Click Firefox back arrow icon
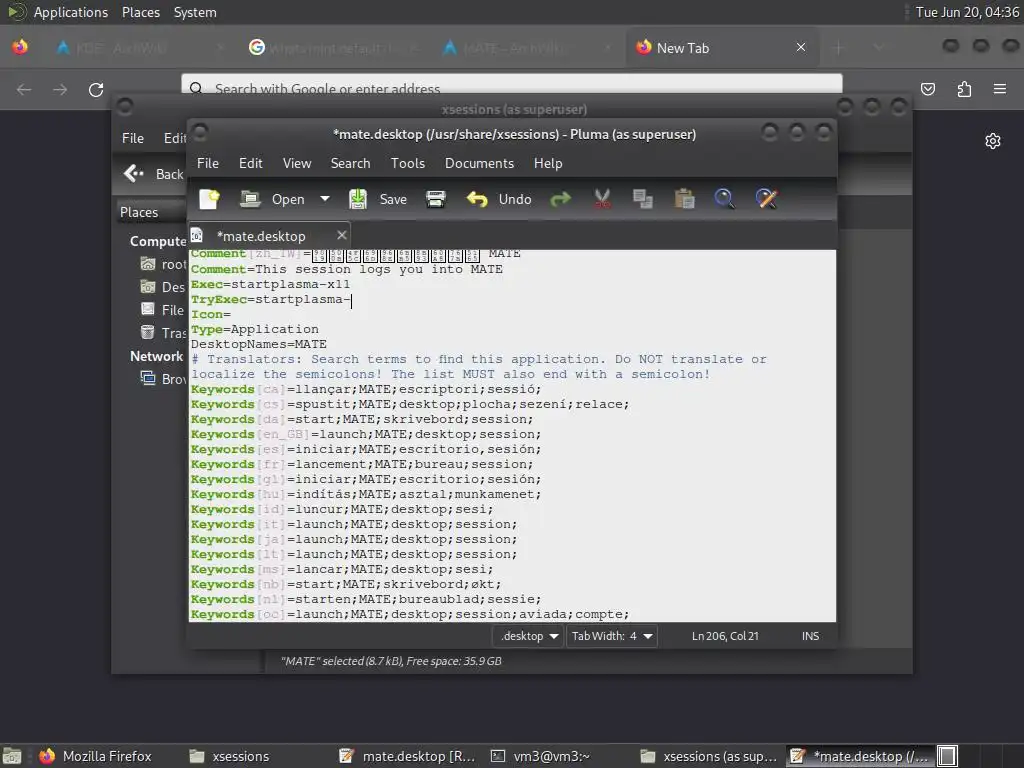1024x768 pixels. pyautogui.click(x=24, y=89)
